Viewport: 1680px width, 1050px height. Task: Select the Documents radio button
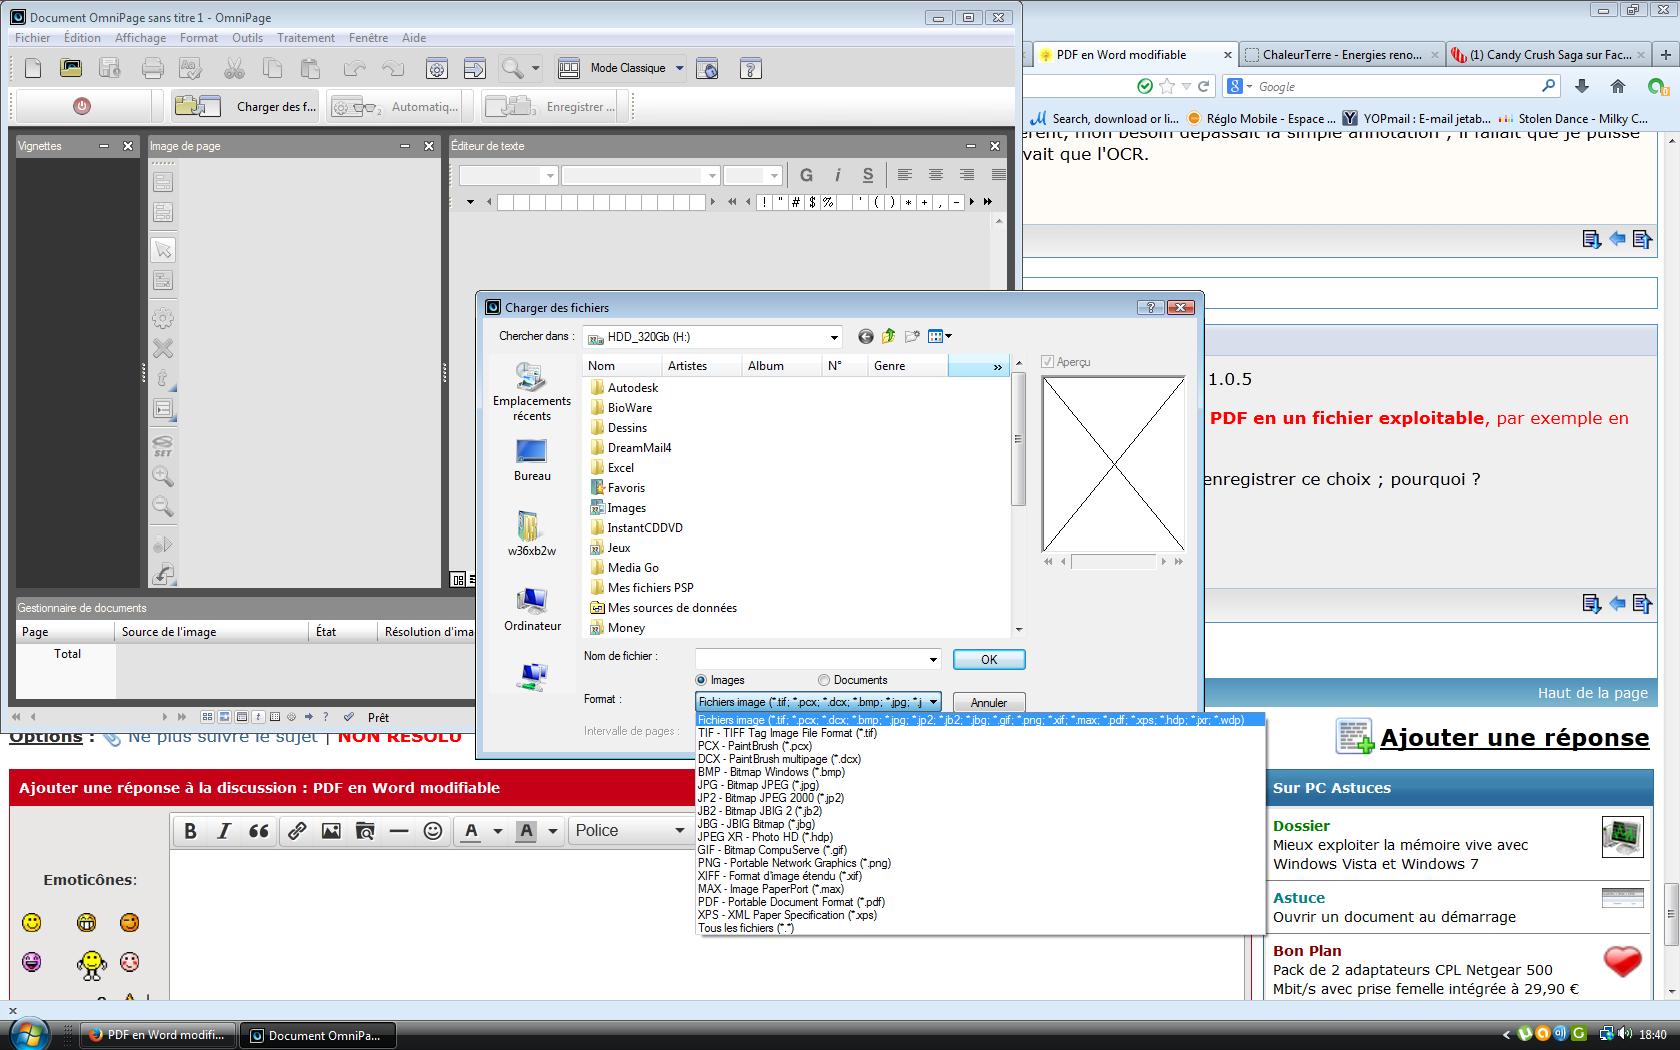[824, 680]
